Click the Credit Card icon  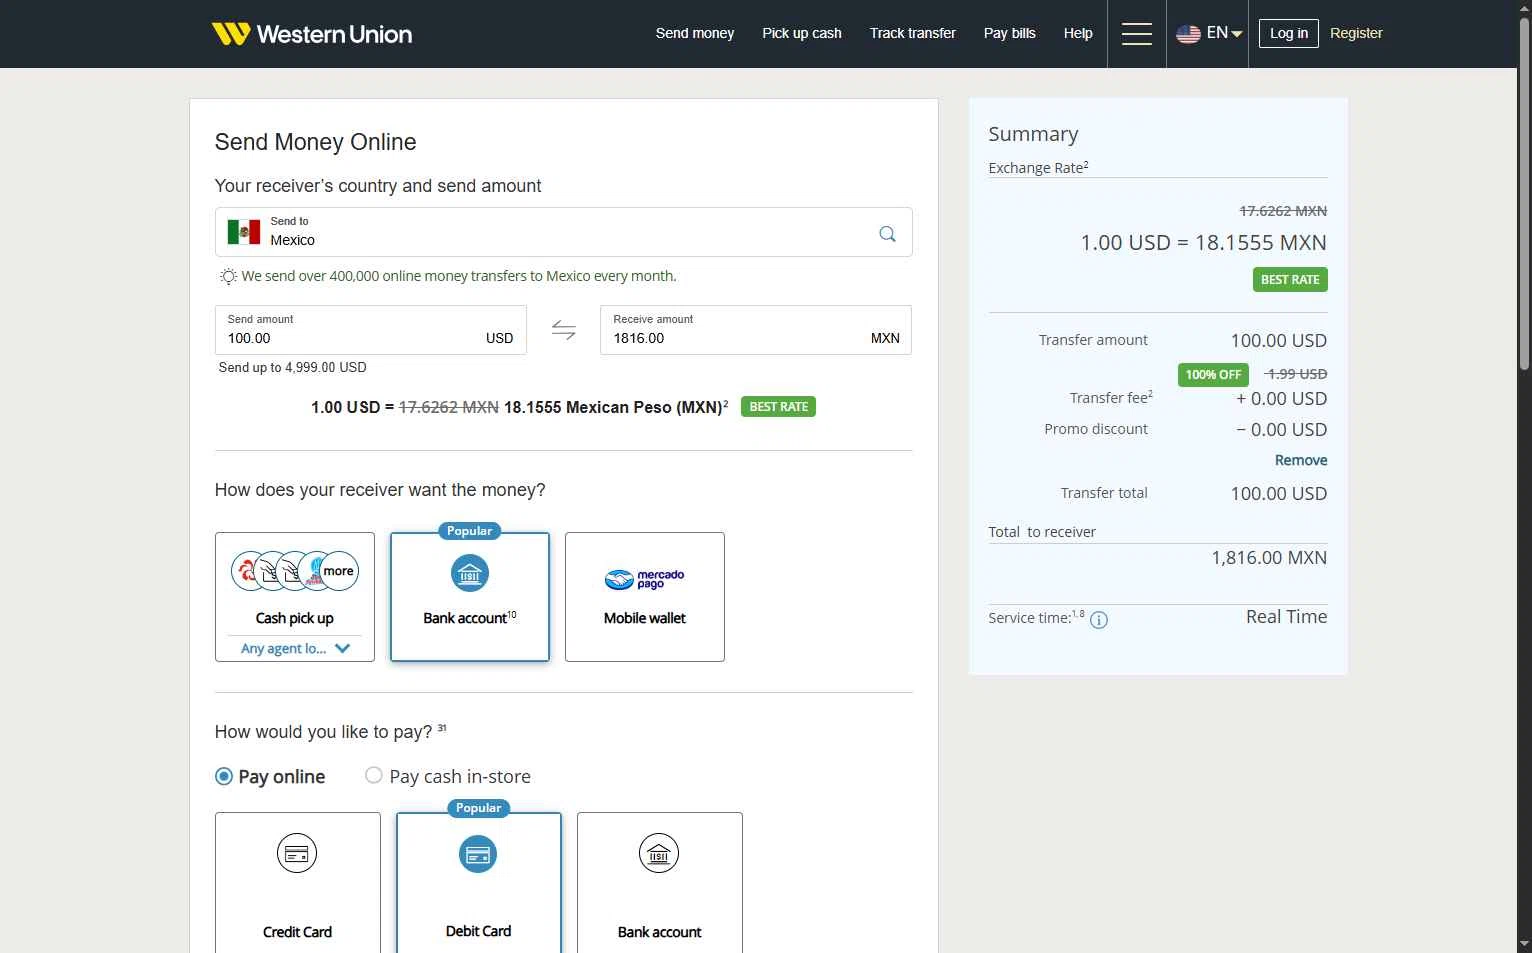tap(297, 854)
